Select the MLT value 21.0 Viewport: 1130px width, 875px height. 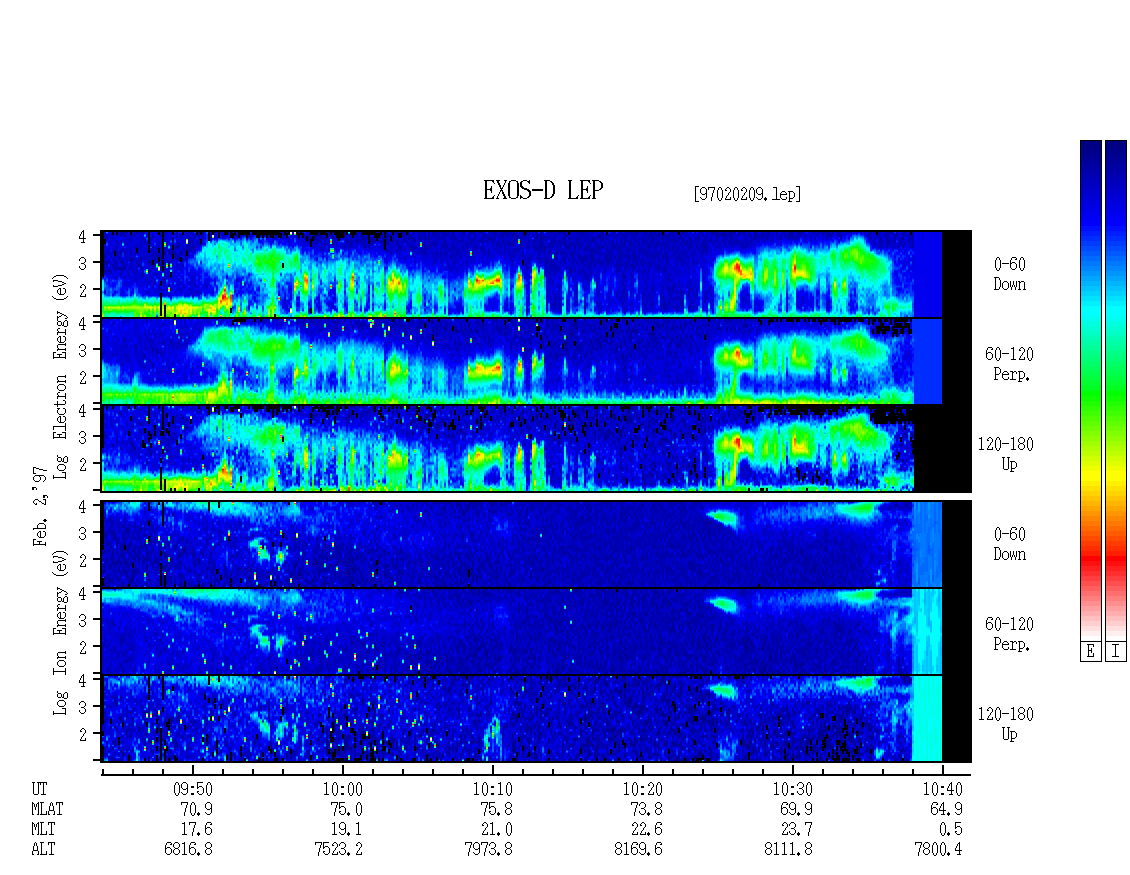[x=496, y=830]
